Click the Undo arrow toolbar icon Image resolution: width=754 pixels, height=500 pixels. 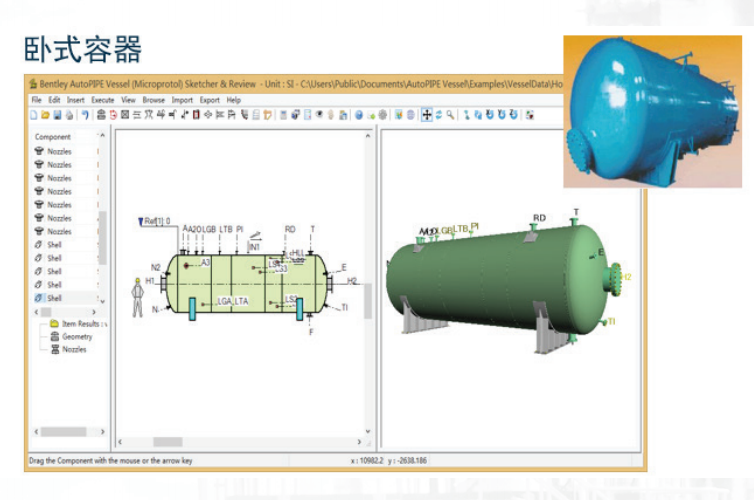pyautogui.click(x=85, y=115)
